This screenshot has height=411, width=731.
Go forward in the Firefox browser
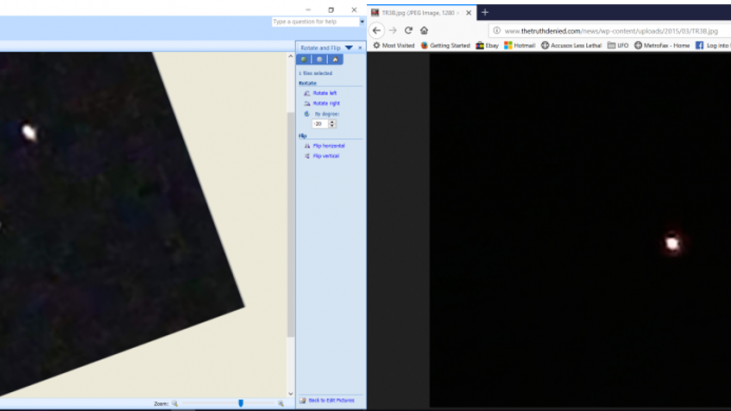coord(393,30)
